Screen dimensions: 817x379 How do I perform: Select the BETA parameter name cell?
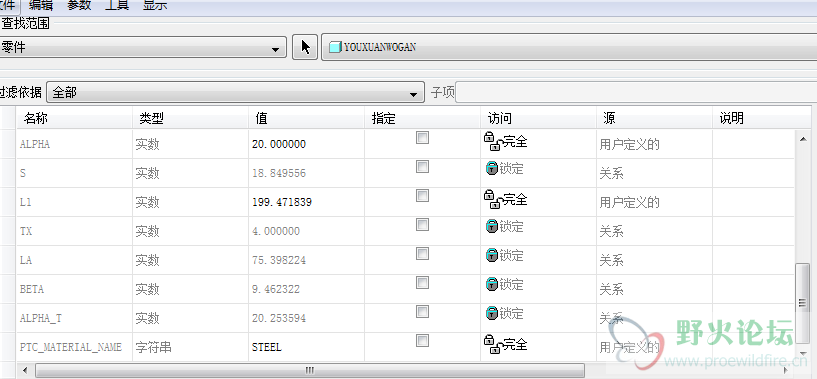(x=75, y=289)
